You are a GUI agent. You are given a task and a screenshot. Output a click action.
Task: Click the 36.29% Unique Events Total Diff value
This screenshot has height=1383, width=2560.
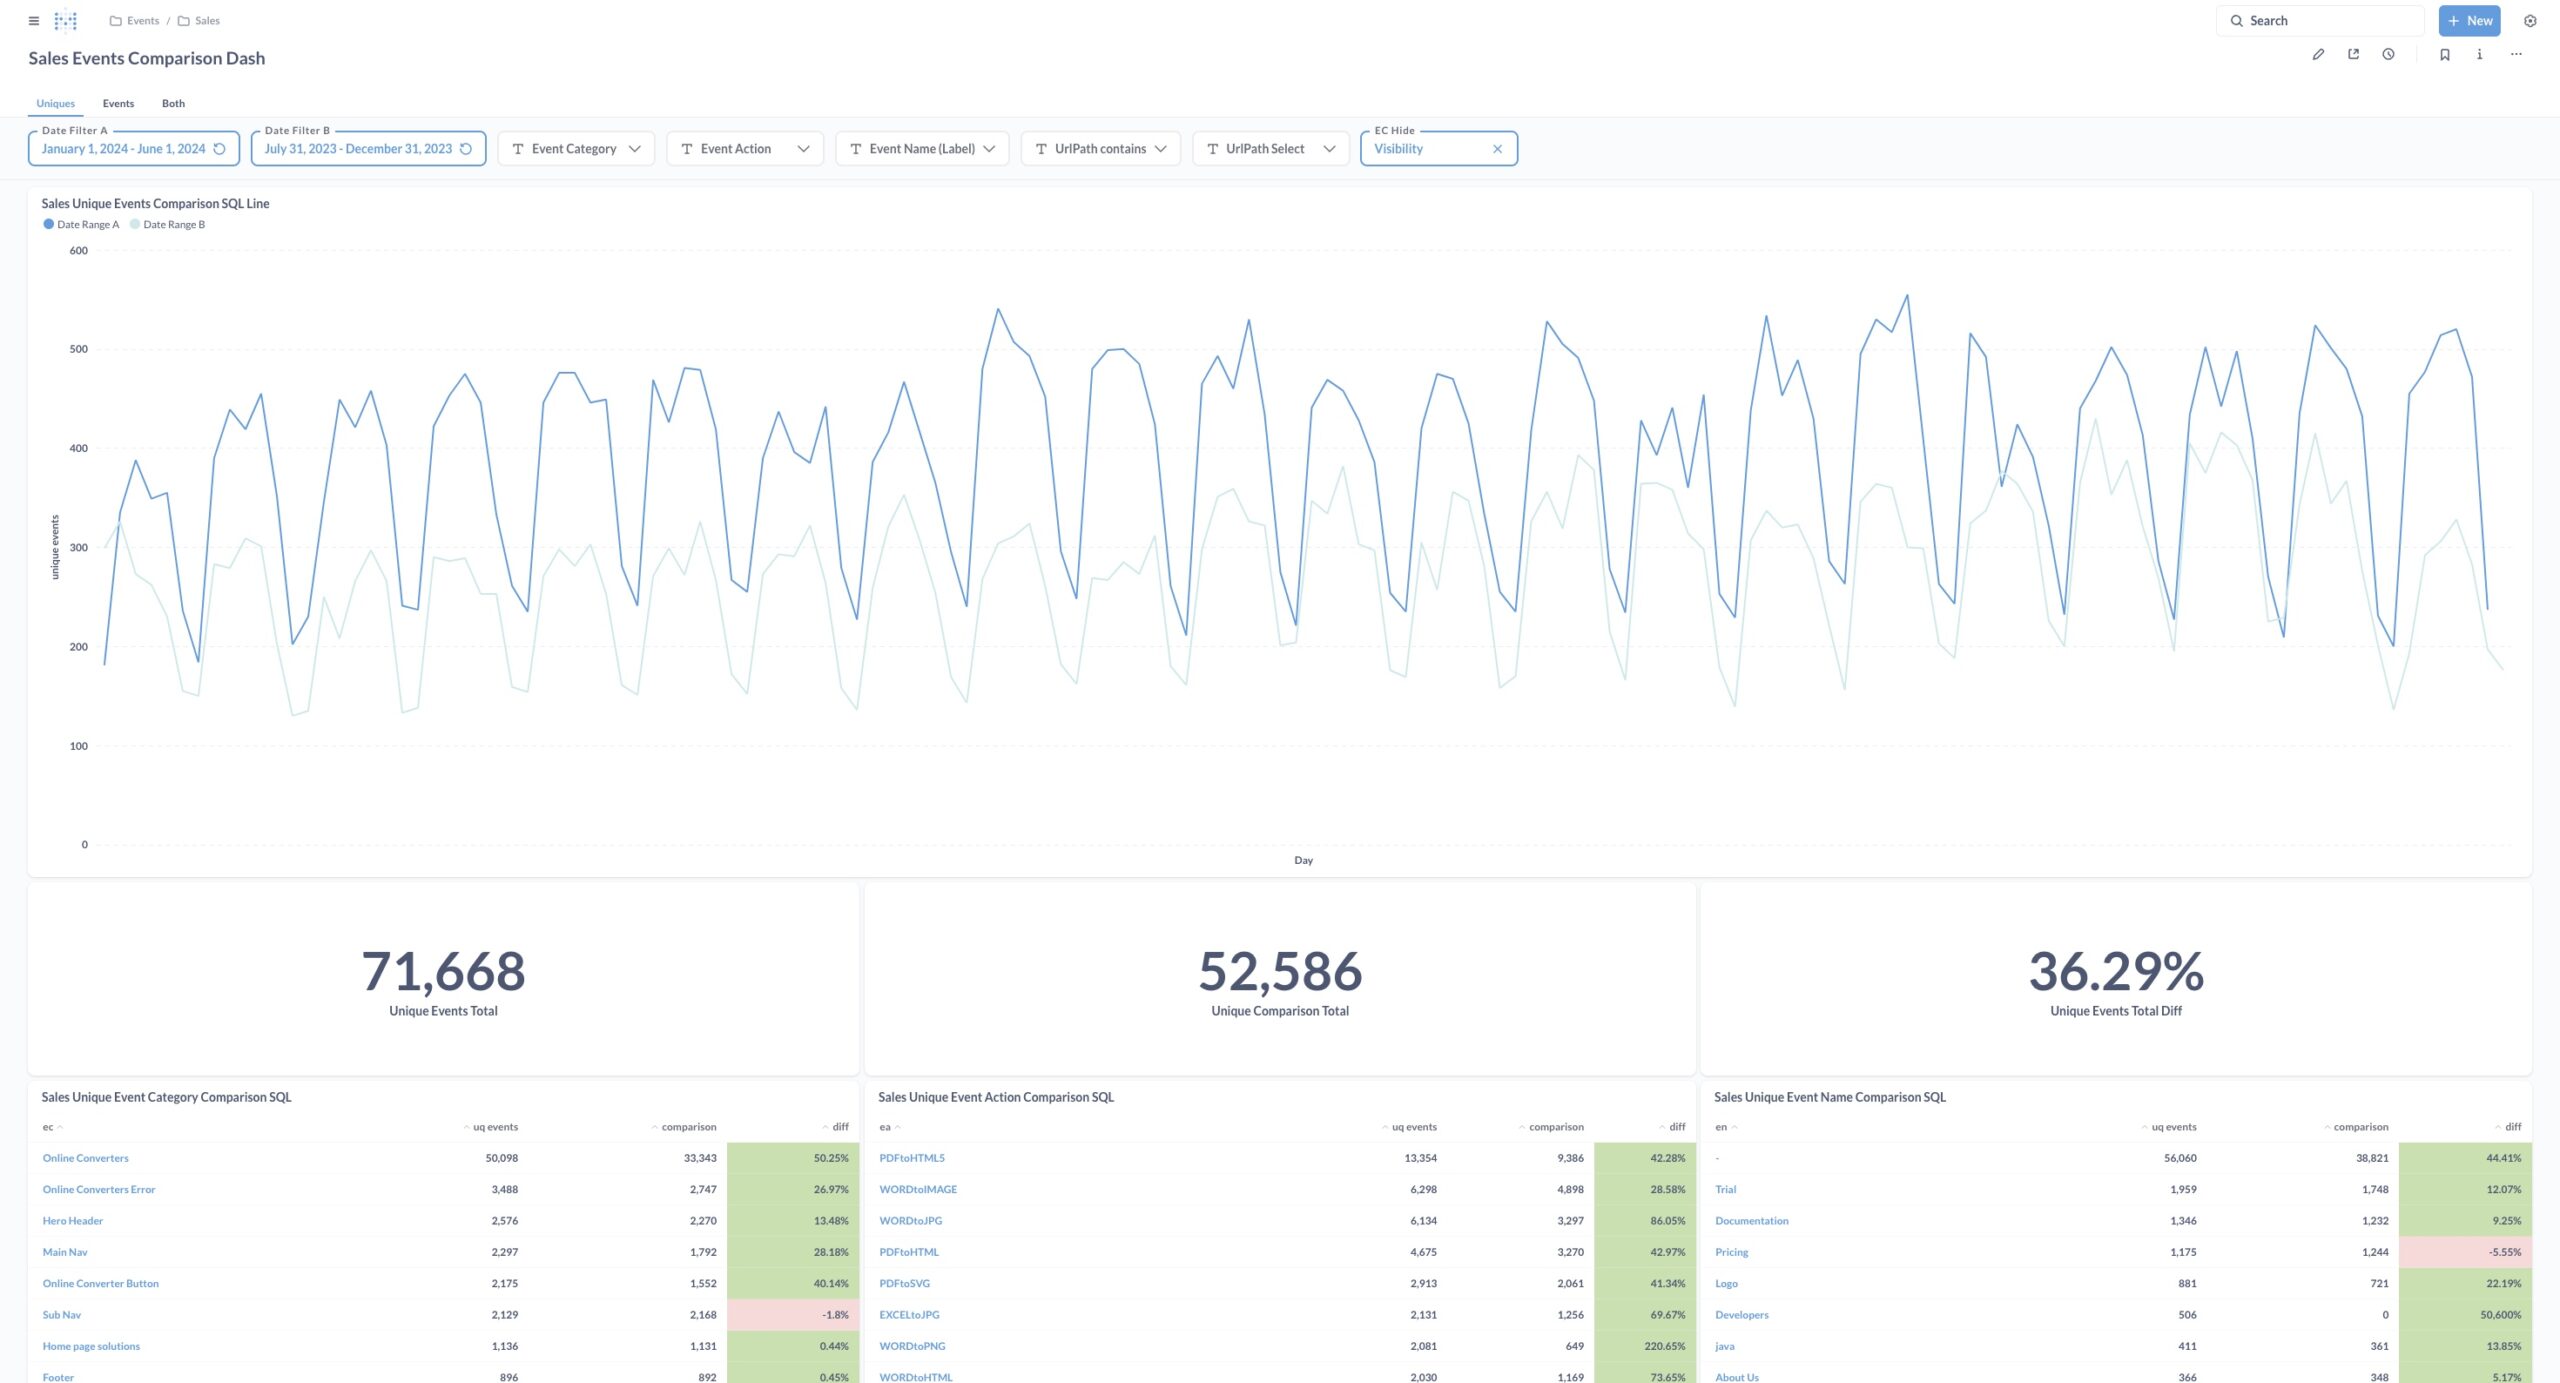pyautogui.click(x=2116, y=970)
